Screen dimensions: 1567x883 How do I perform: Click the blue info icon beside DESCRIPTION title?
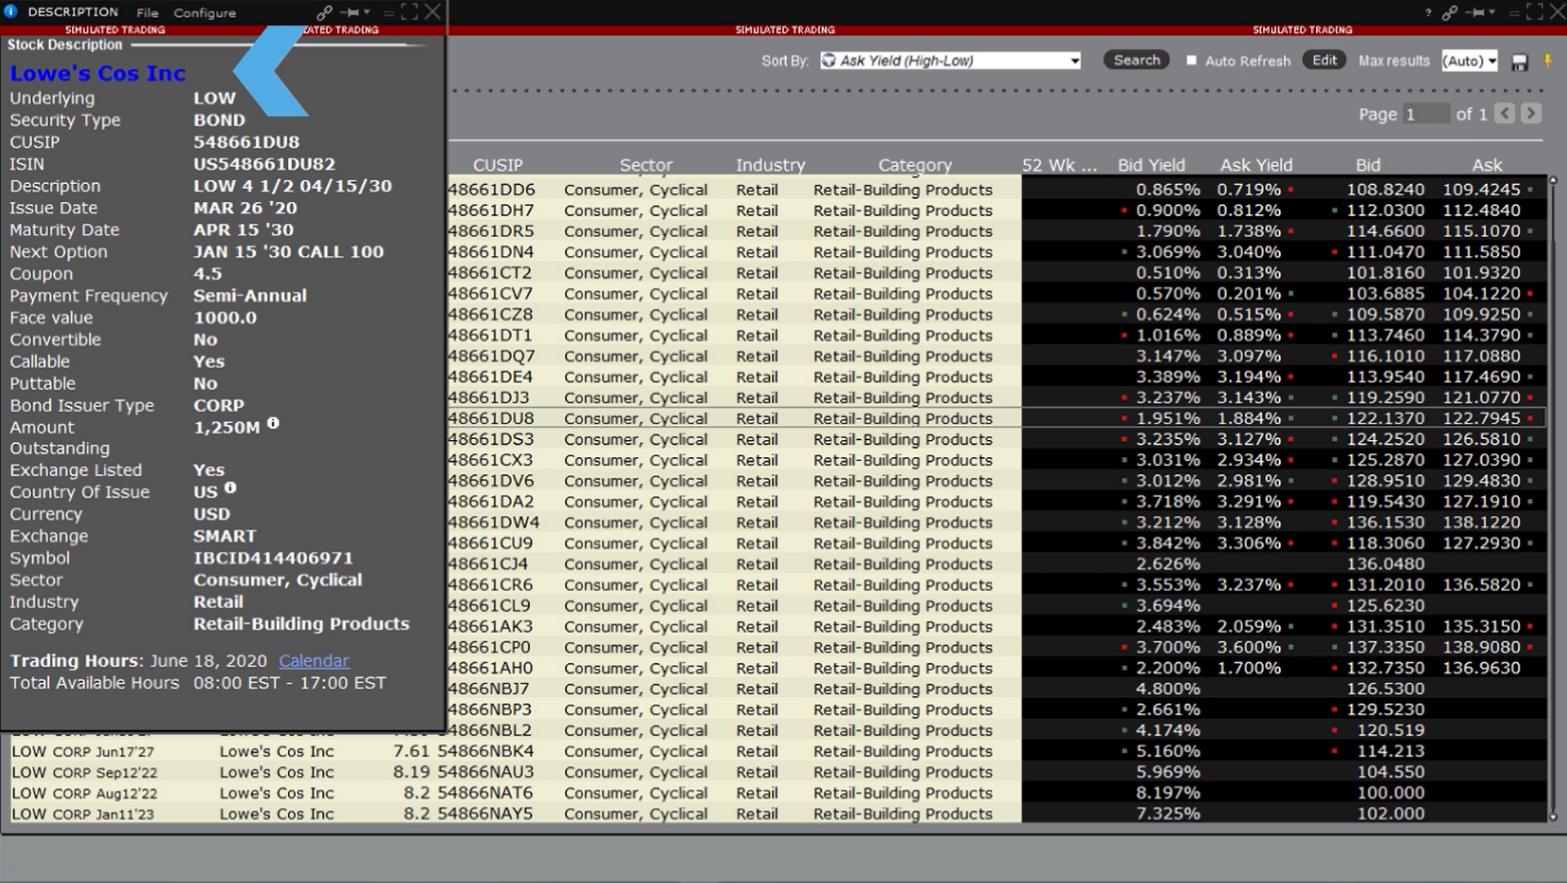click(x=12, y=12)
